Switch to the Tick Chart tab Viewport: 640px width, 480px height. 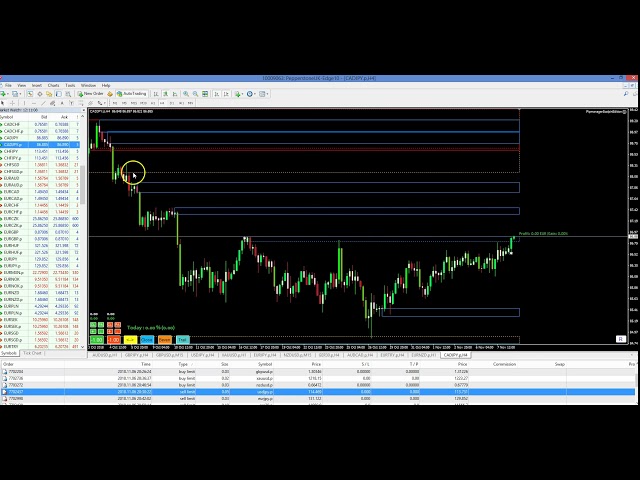[x=33, y=353]
